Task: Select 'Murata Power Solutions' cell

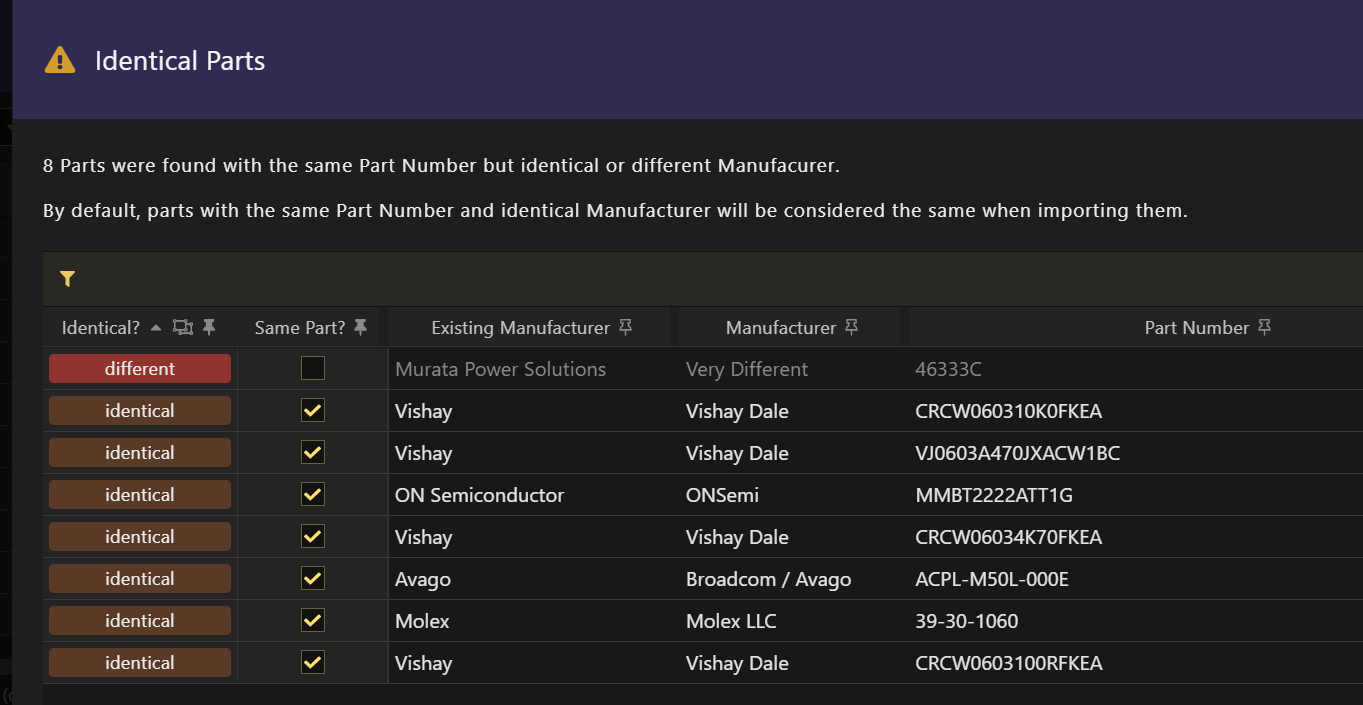Action: (501, 369)
